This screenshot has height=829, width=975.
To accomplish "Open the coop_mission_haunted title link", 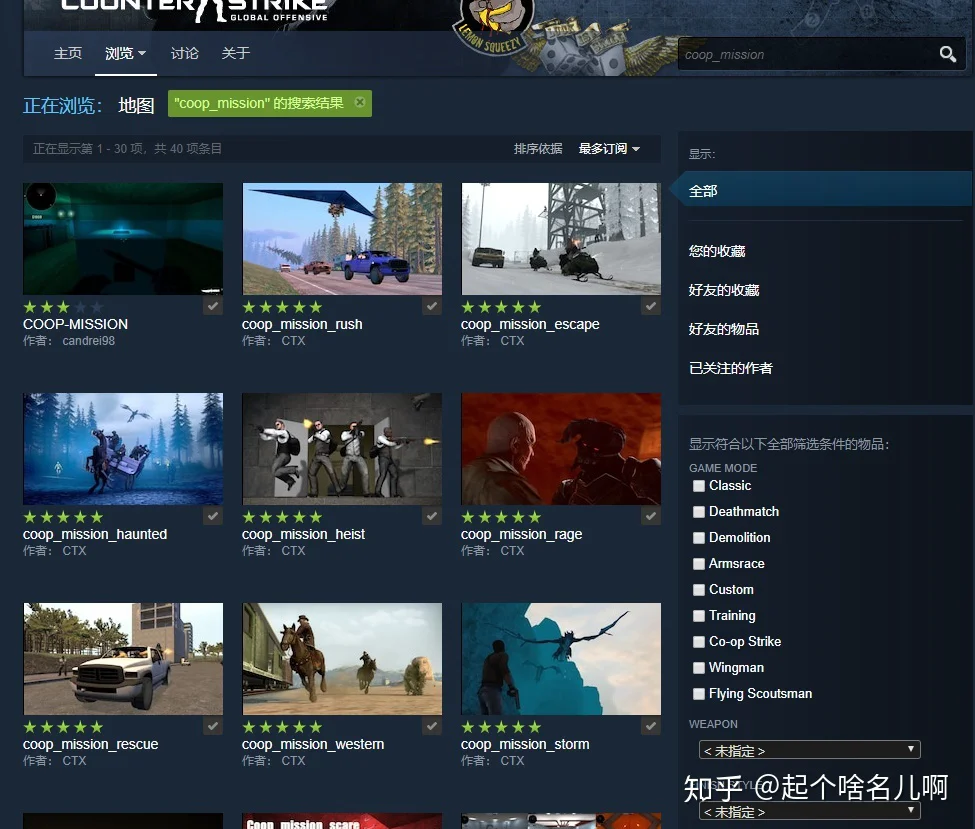I will (95, 534).
